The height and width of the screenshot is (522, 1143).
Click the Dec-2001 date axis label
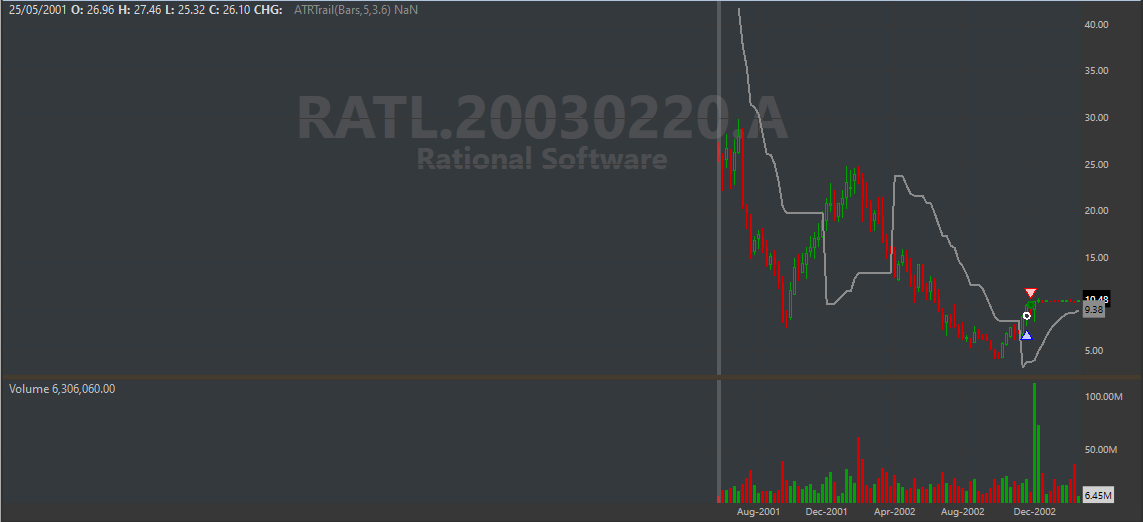(827, 513)
